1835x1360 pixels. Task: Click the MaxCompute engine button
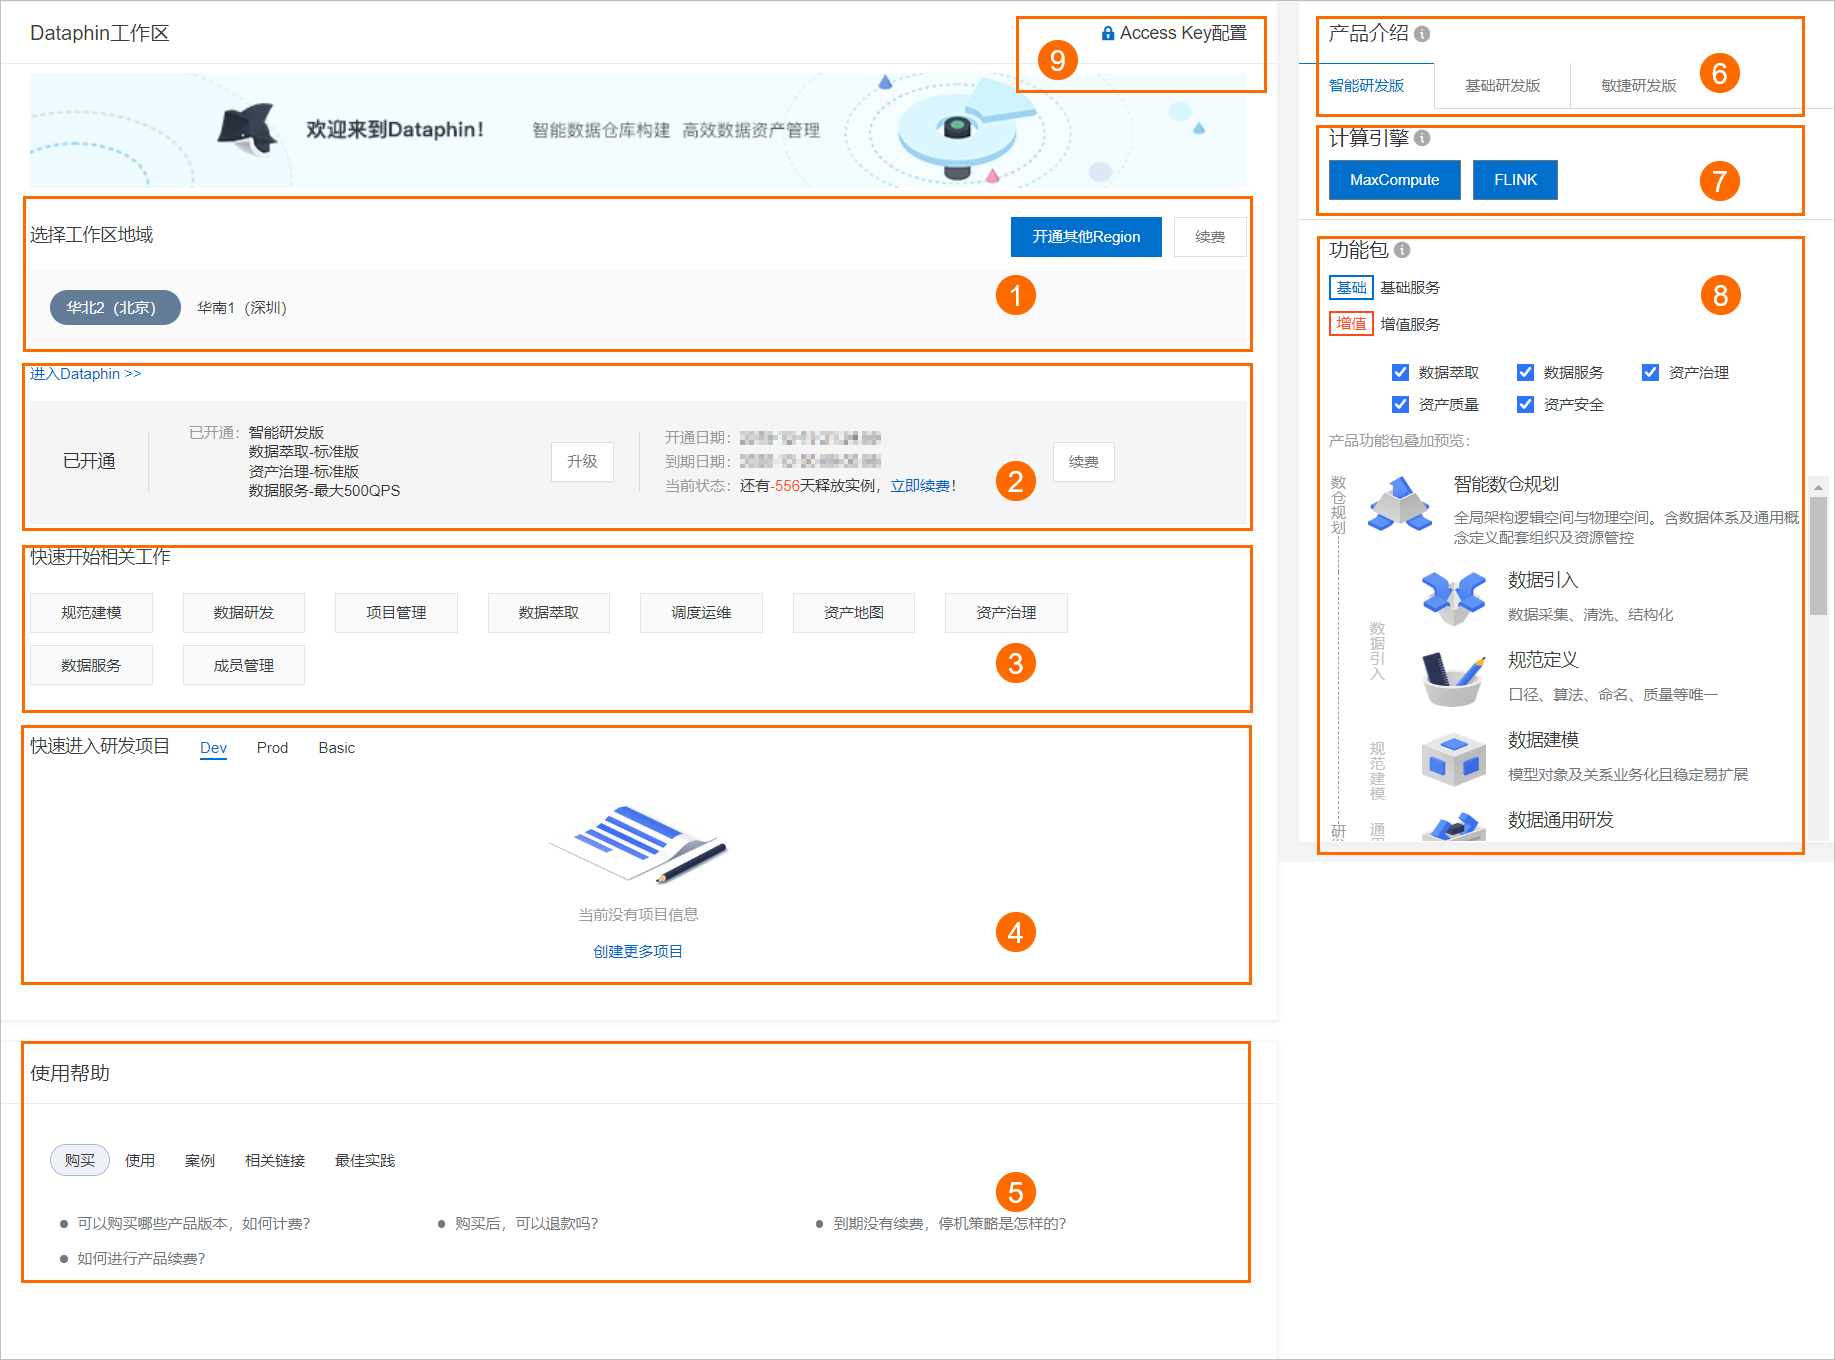pyautogui.click(x=1394, y=180)
